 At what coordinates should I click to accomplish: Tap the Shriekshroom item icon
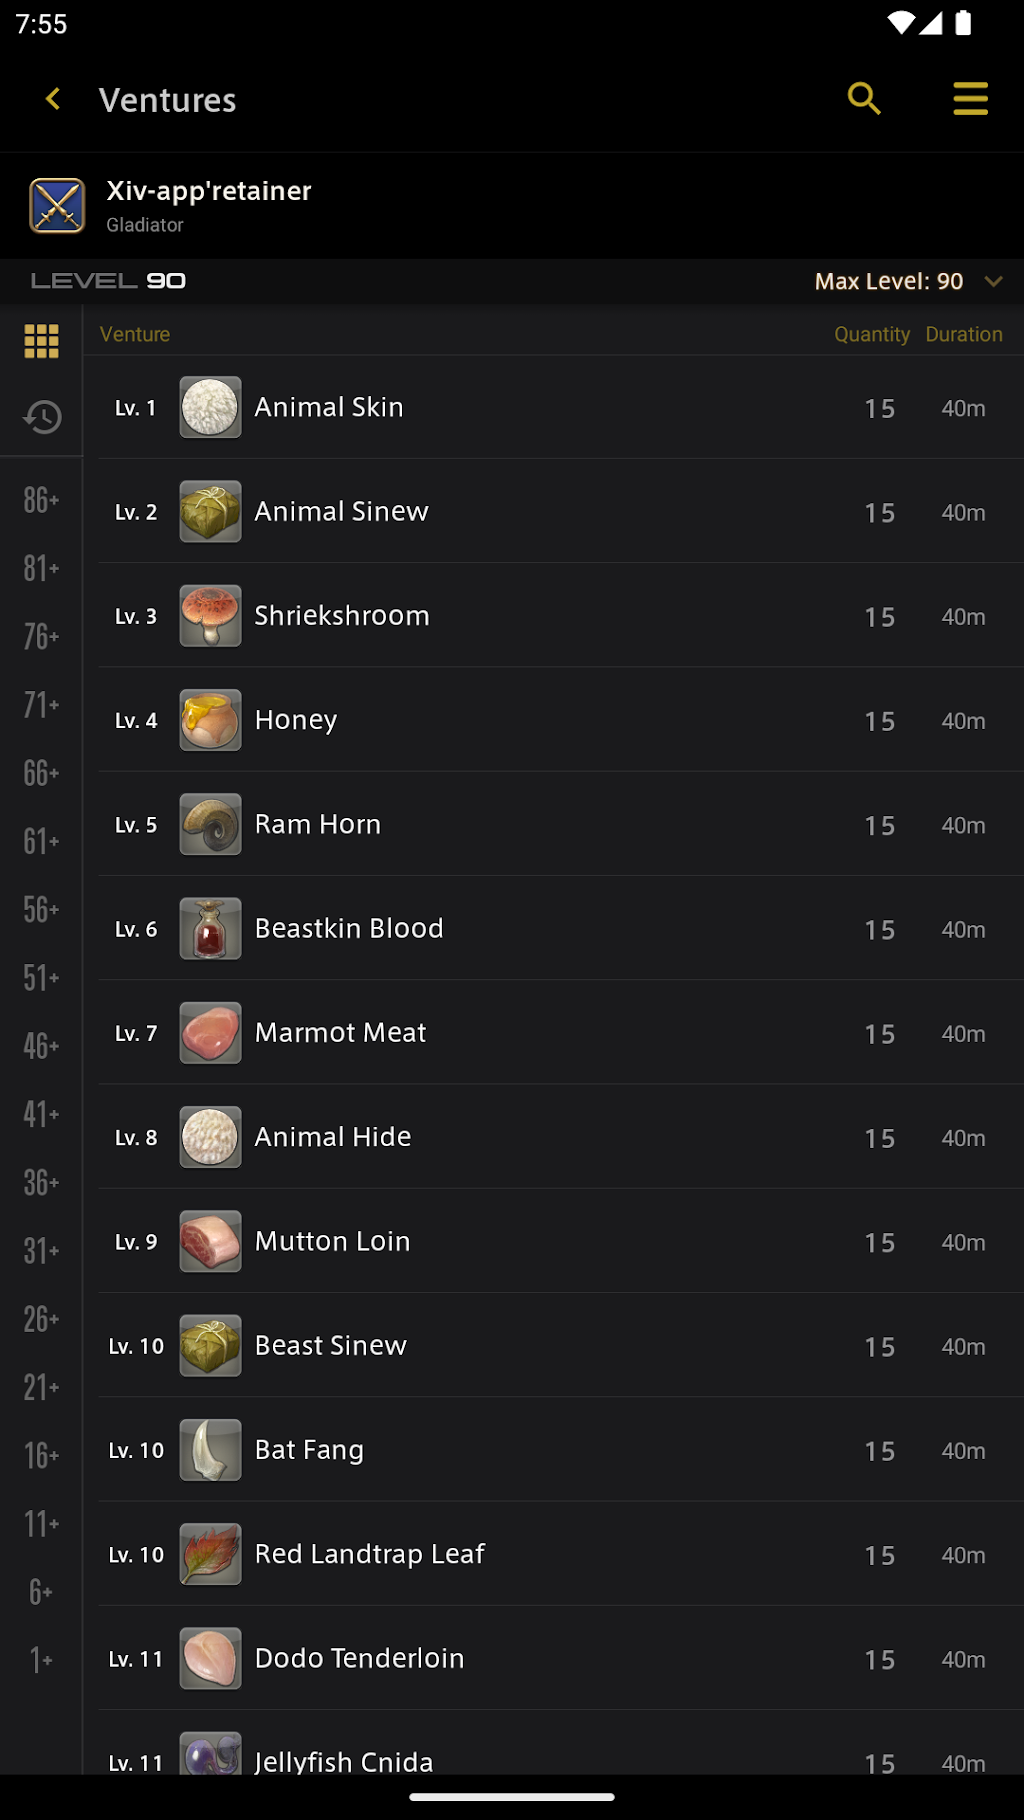point(210,616)
